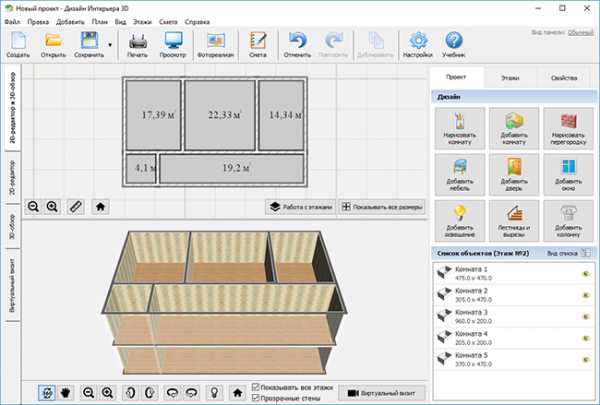Image resolution: width=600 pixels, height=405 pixels.
Task: Click the Печать printer icon
Action: pos(137,45)
